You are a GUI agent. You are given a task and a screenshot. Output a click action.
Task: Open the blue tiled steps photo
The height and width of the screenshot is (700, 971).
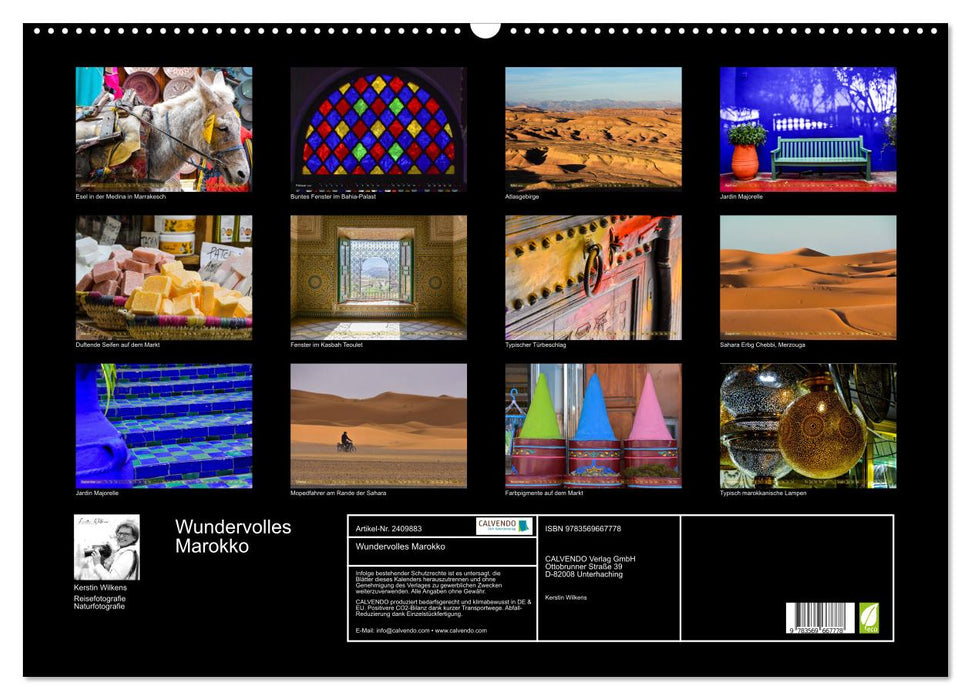coord(163,426)
